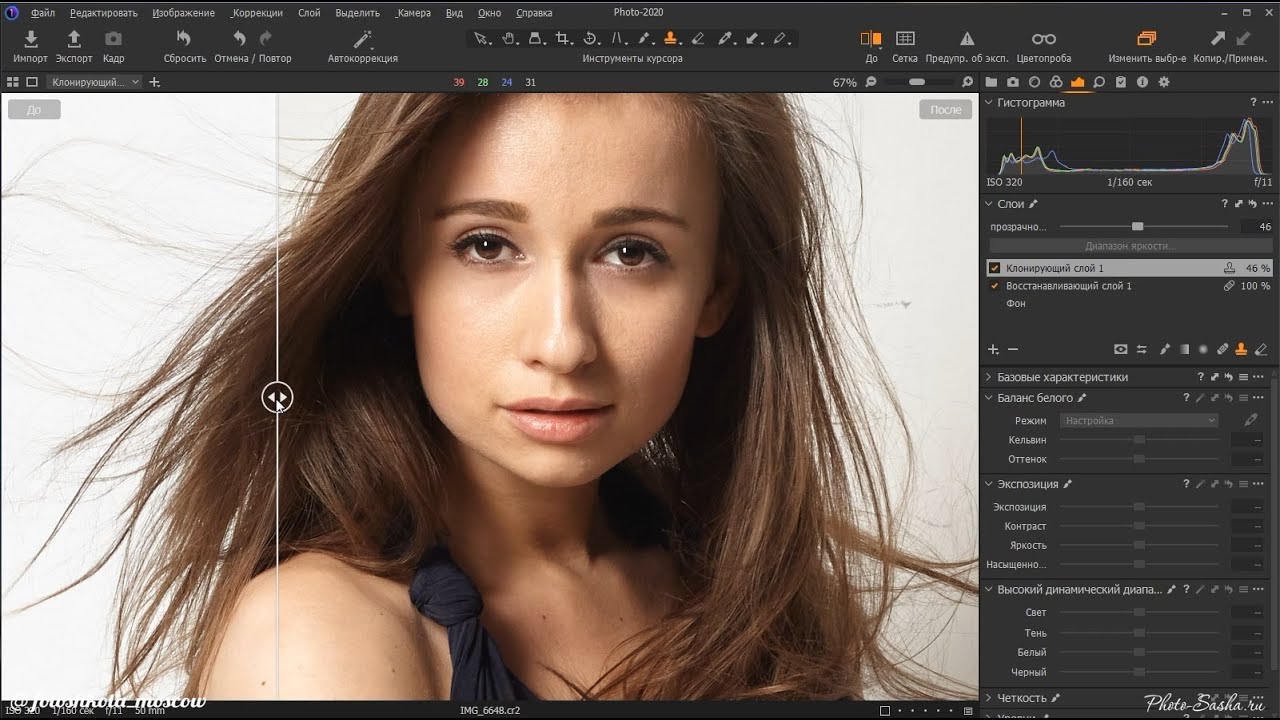Select the Pan hand cursor tool
Image resolution: width=1280 pixels, height=720 pixels.
[x=508, y=39]
